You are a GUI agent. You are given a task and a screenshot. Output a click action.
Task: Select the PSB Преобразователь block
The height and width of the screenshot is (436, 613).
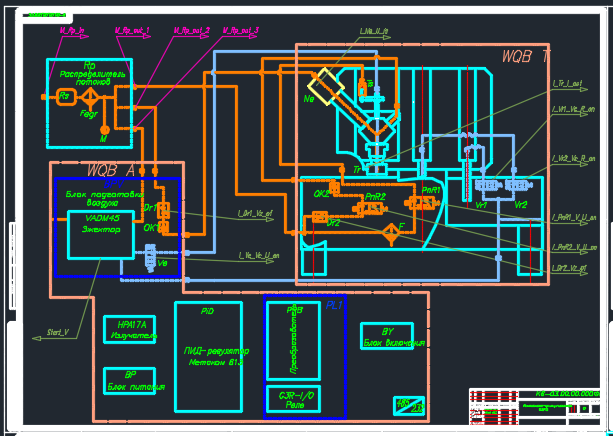[294, 341]
